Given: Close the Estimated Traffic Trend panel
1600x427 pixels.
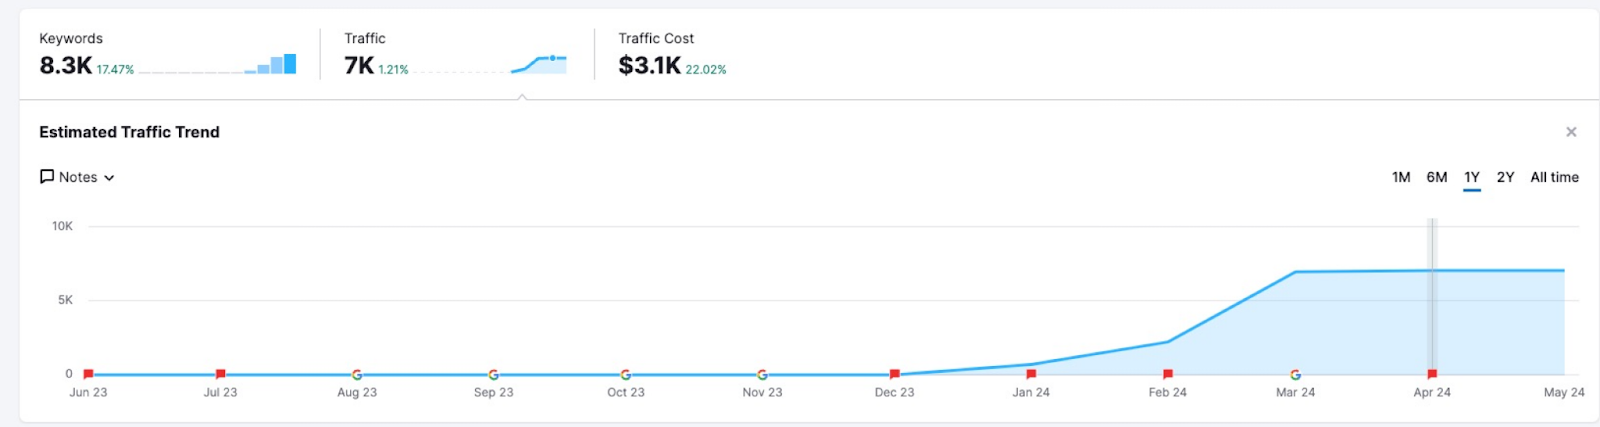Looking at the screenshot, I should pos(1571,132).
